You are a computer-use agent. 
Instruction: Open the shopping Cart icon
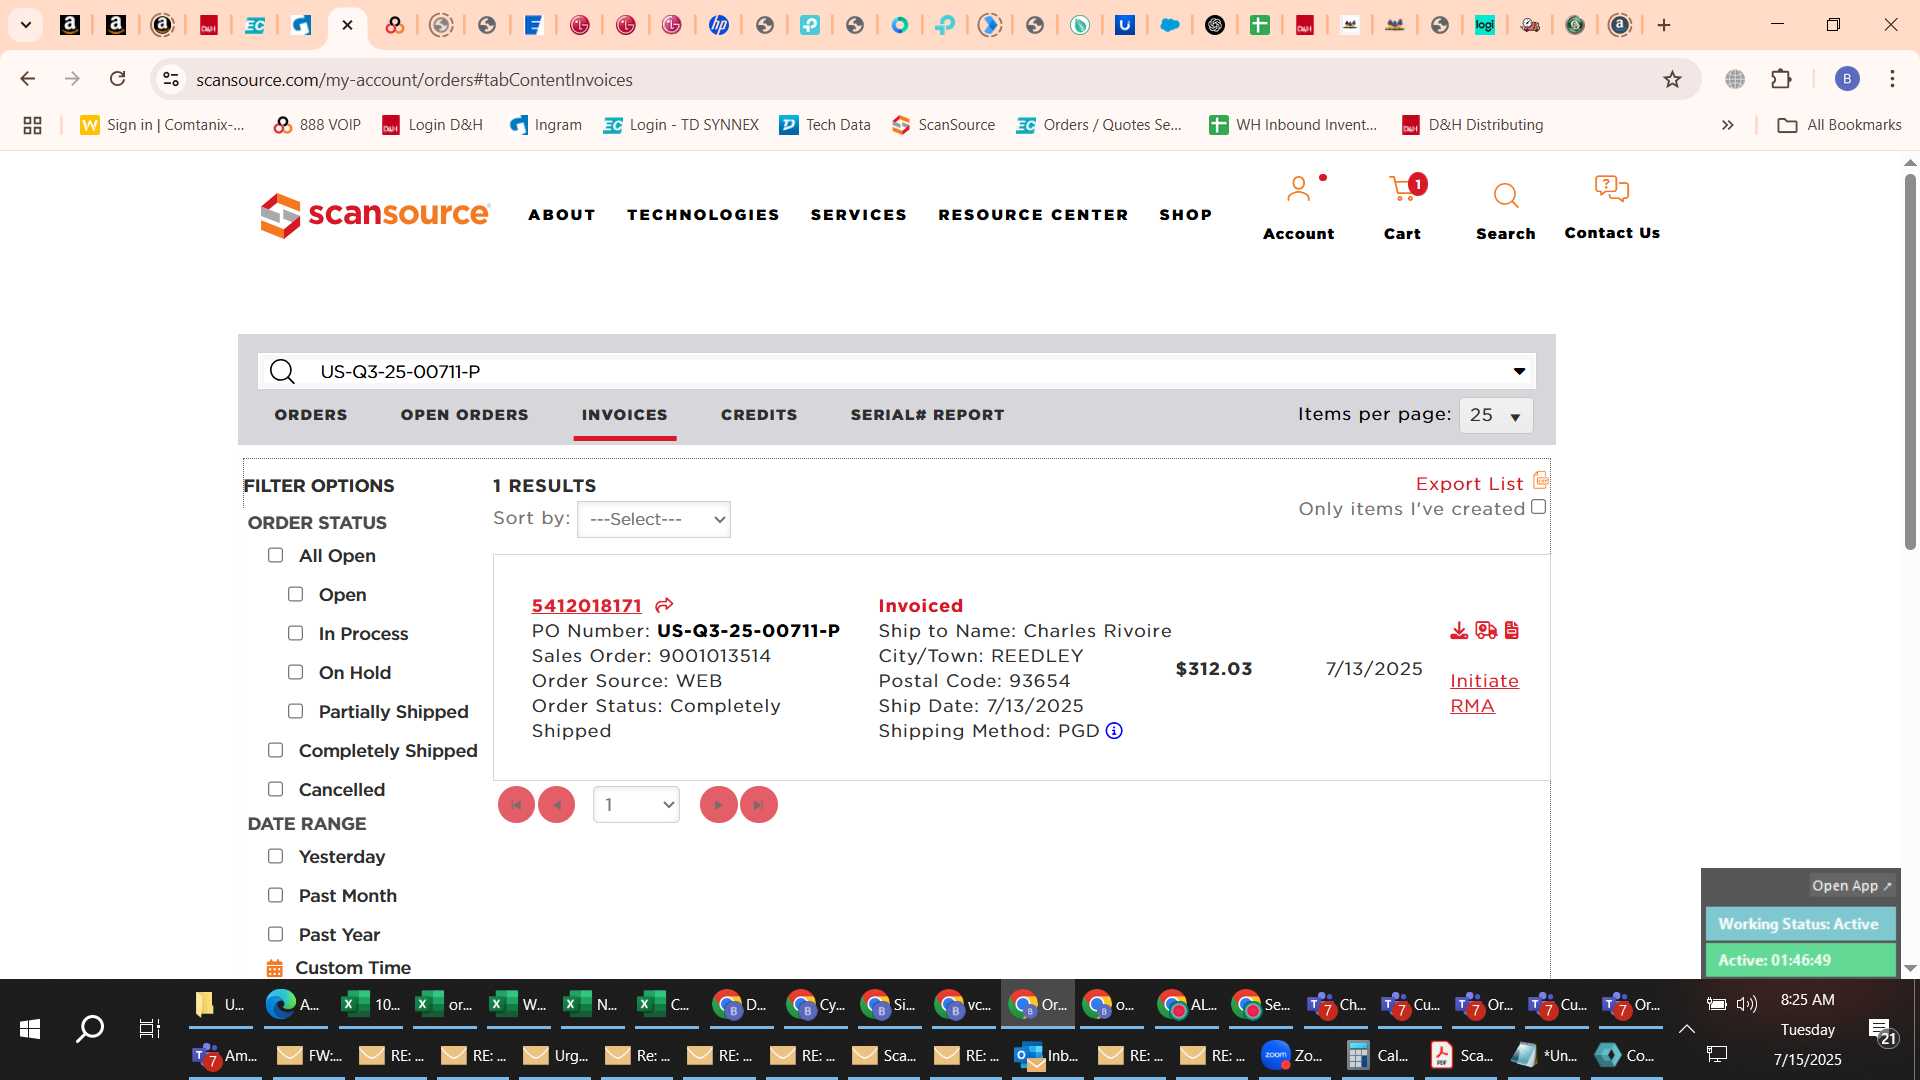(x=1403, y=188)
